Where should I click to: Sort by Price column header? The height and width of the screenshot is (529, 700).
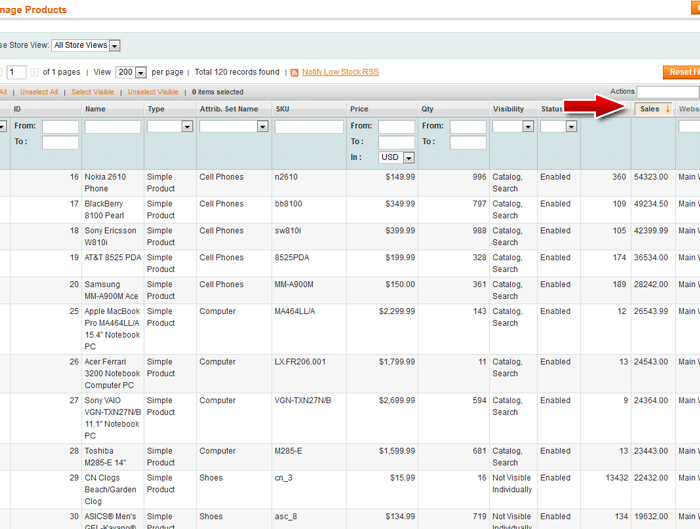click(359, 109)
